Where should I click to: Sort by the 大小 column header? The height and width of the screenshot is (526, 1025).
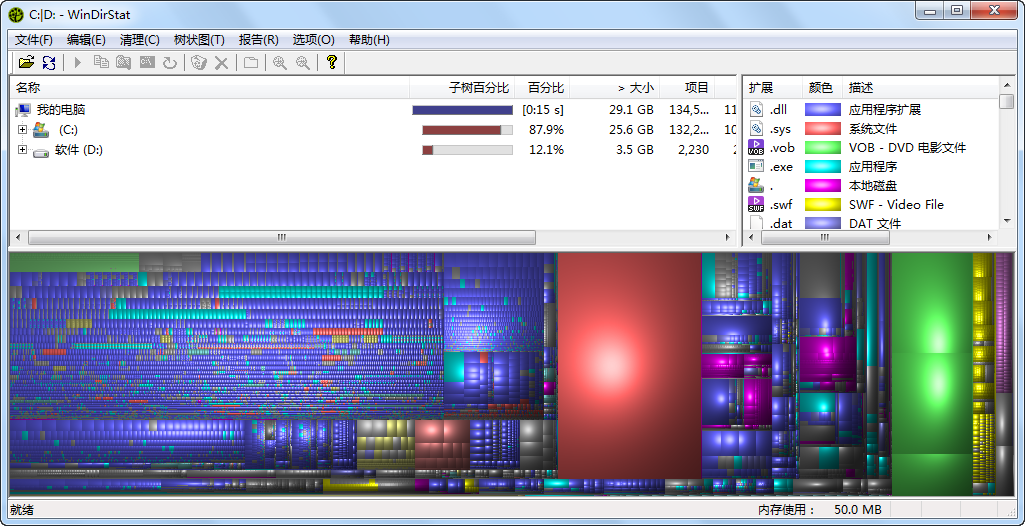[x=635, y=88]
